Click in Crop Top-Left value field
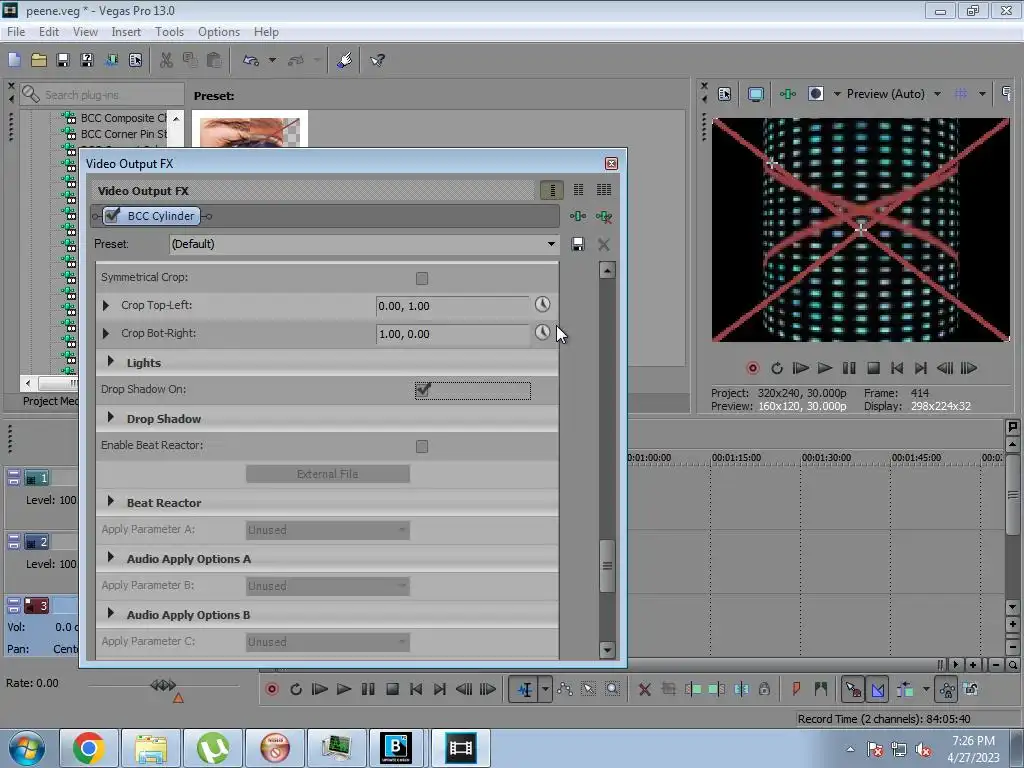This screenshot has width=1024, height=768. pos(452,306)
